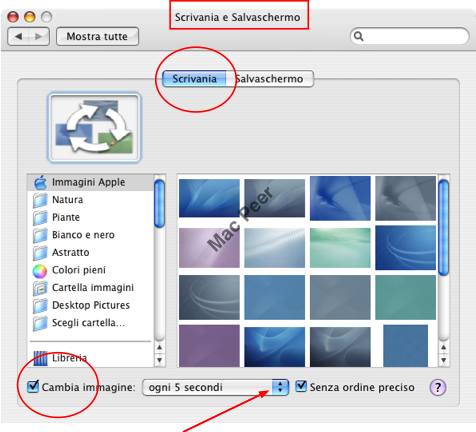
Task: Click the rotating pictures preview well
Action: point(95,128)
